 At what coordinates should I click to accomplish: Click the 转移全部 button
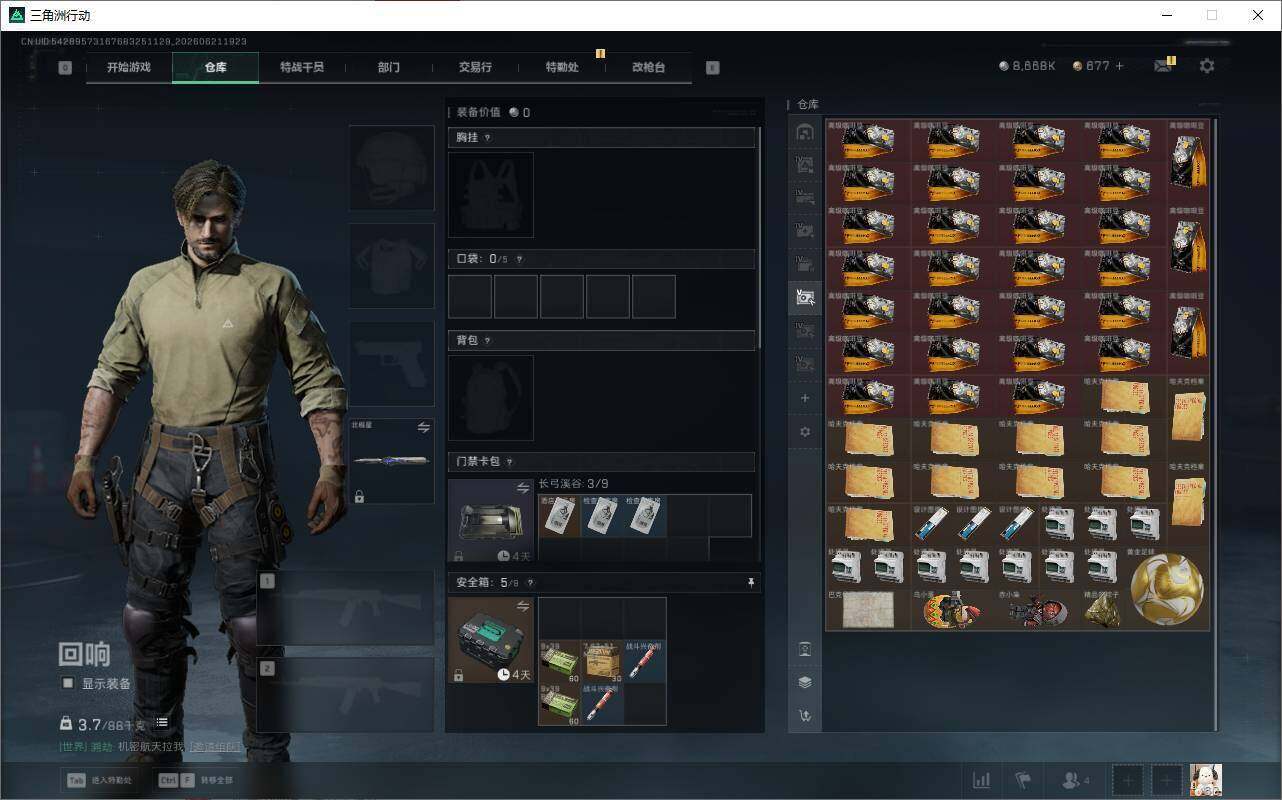(197, 780)
